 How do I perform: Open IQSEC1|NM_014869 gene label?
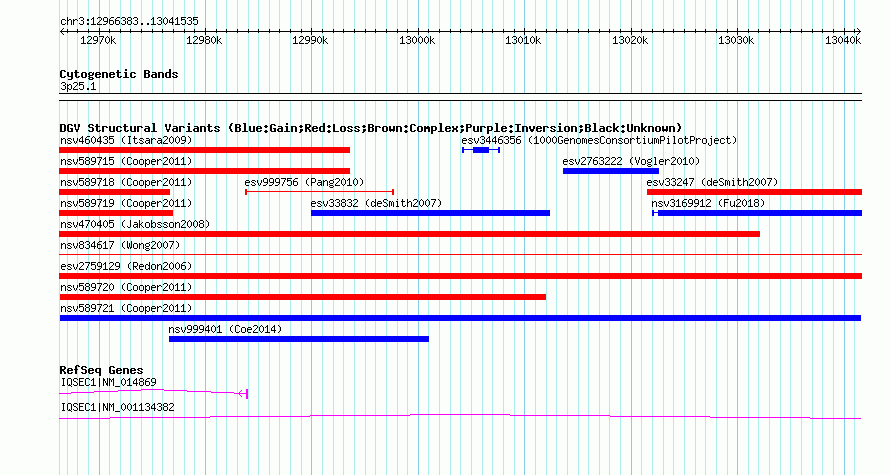click(108, 382)
